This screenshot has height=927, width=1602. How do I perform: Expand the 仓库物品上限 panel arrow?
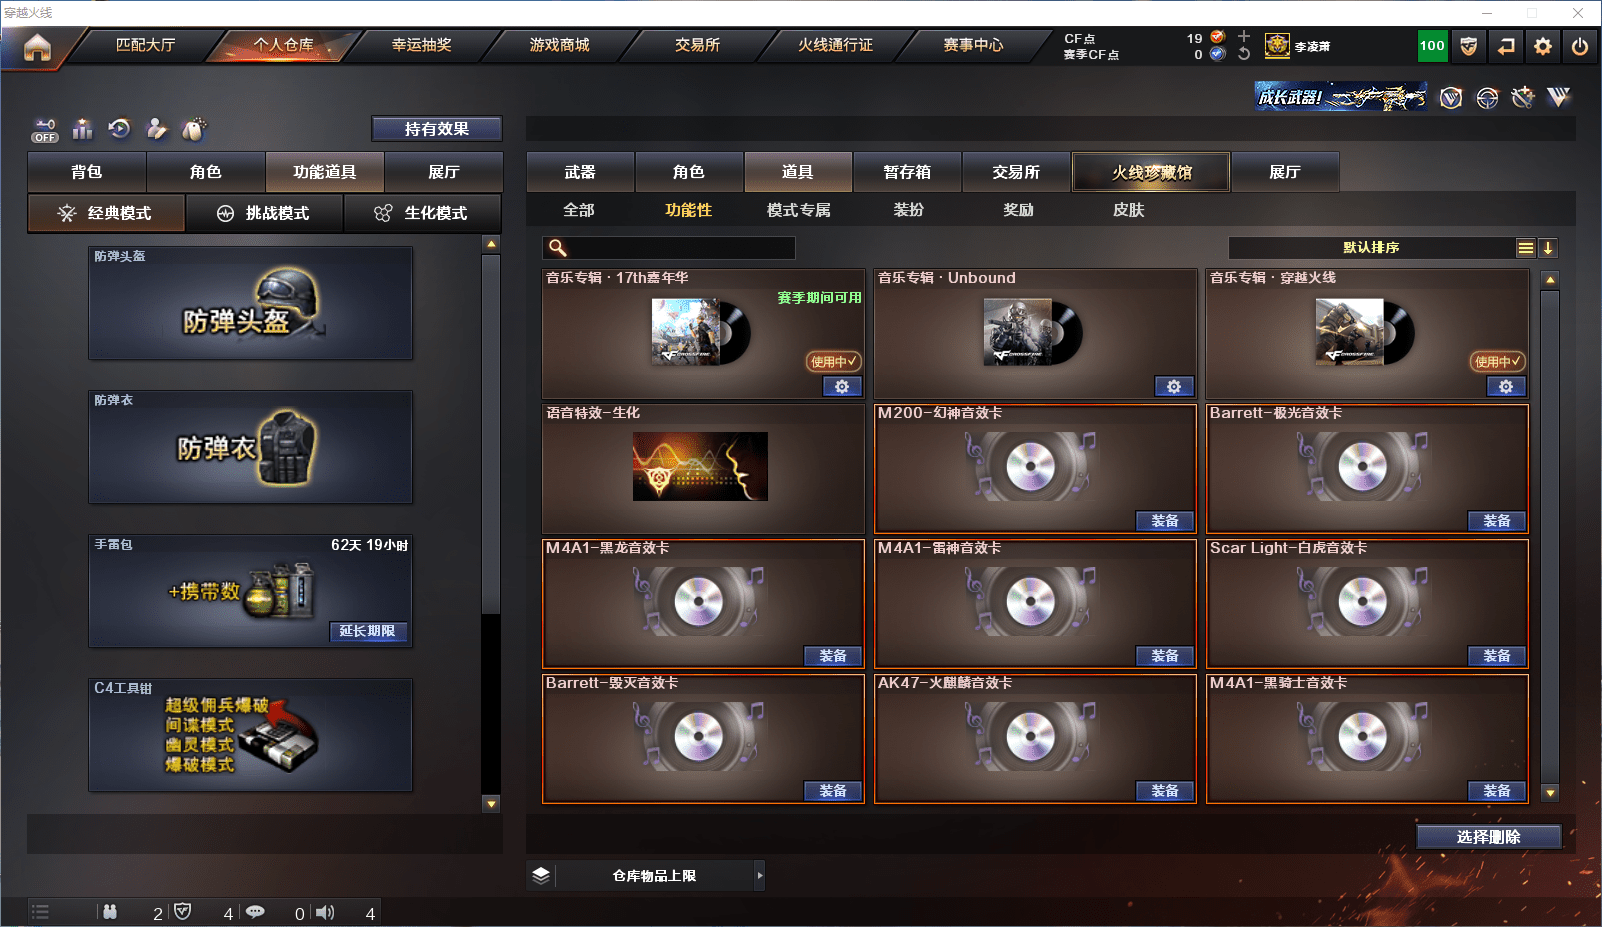pos(761,874)
